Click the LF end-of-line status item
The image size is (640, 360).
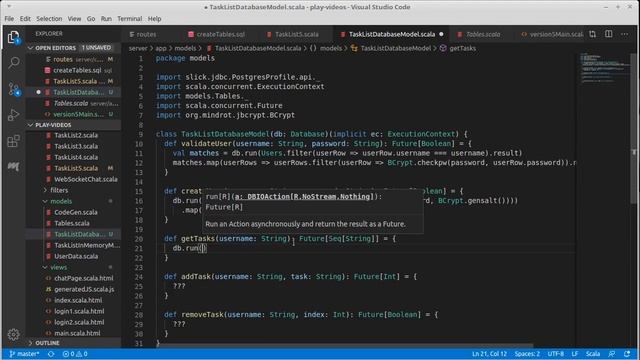(x=575, y=354)
